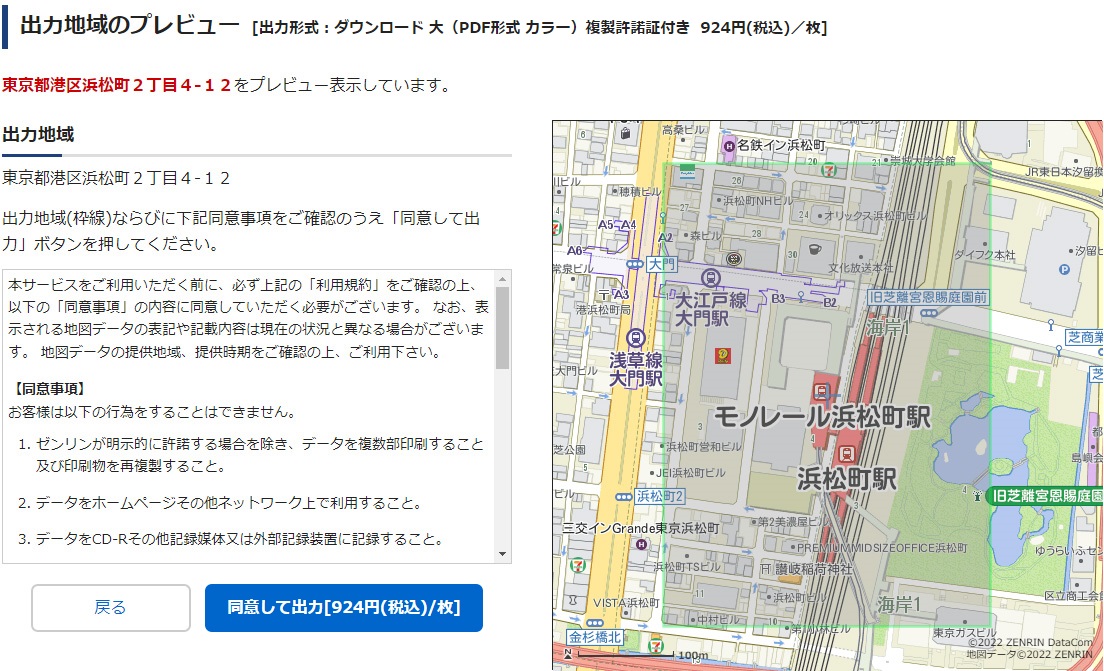This screenshot has height=671, width=1104.
Task: Click the subway exit marker B2
Action: click(832, 300)
